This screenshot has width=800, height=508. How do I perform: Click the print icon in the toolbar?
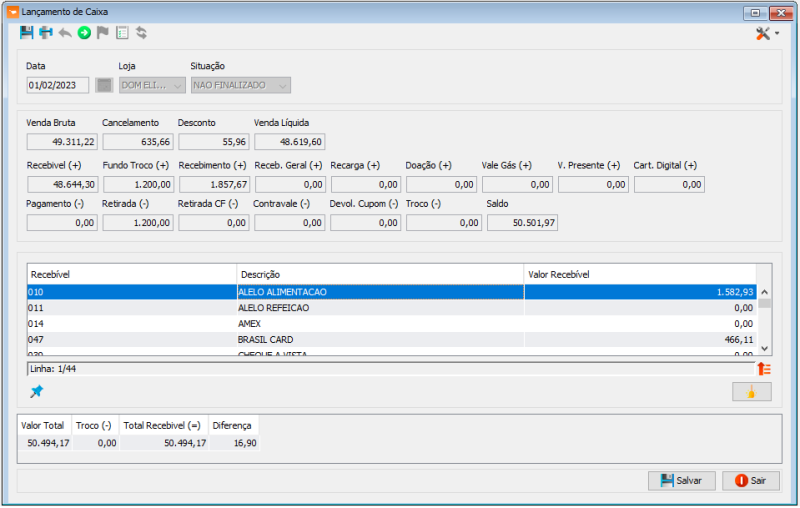pyautogui.click(x=46, y=33)
